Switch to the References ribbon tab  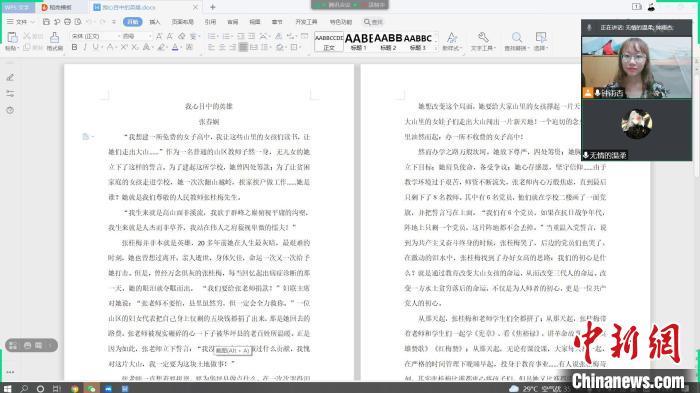click(x=210, y=21)
